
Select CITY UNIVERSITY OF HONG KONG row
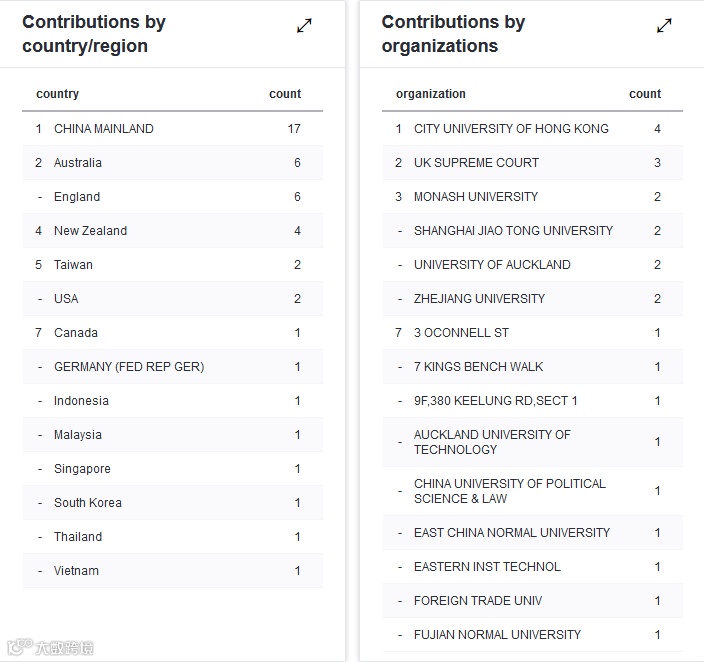tap(511, 129)
